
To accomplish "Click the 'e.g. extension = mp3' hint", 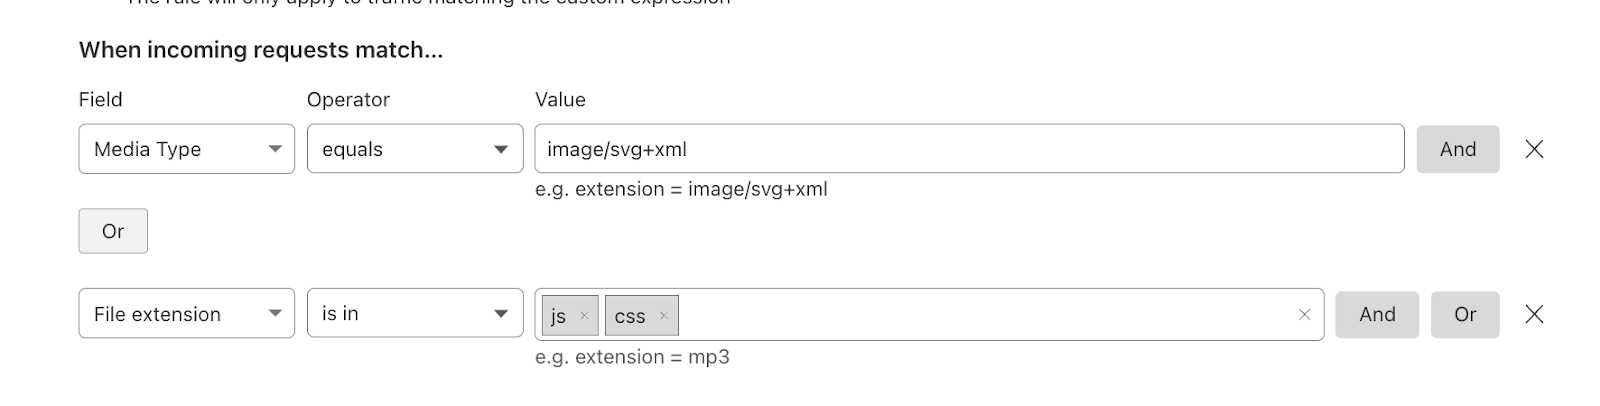I will click(632, 357).
